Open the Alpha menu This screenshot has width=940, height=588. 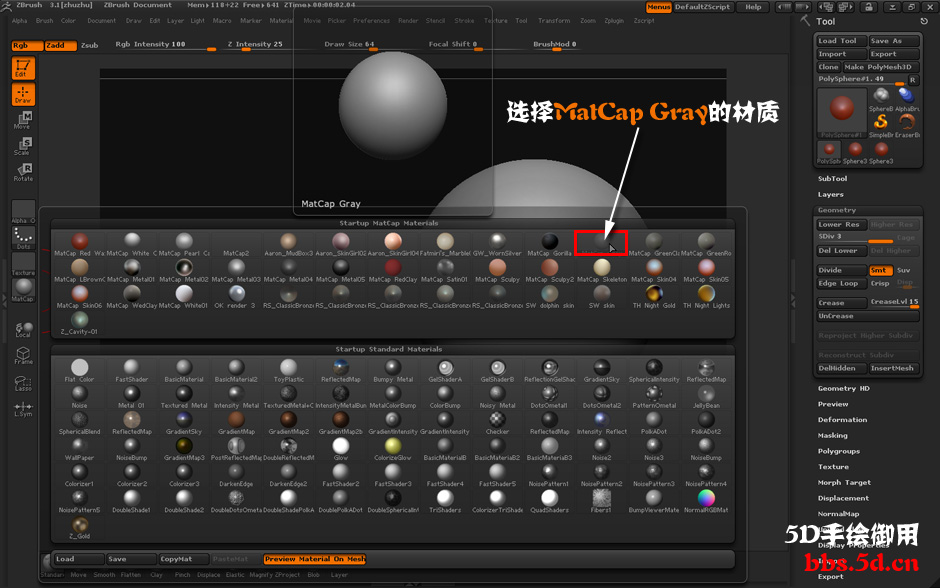[20, 20]
